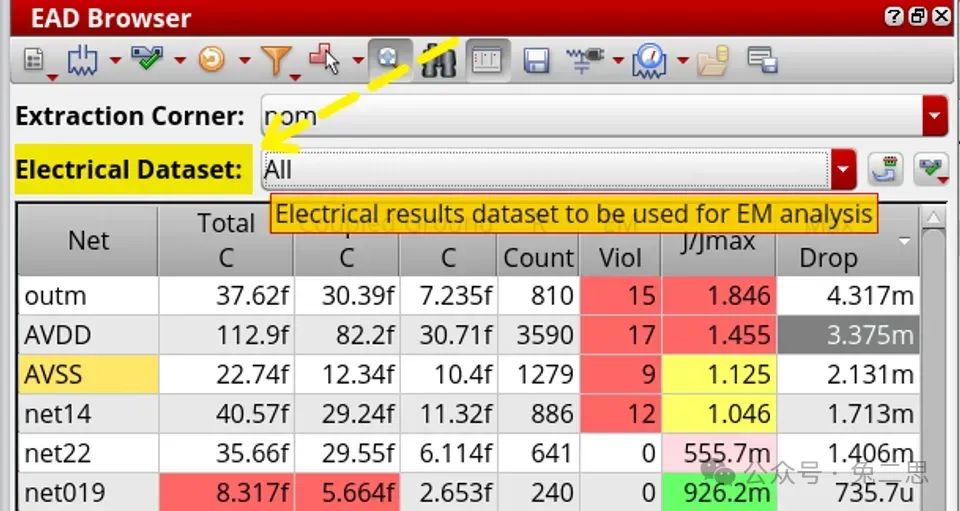Expand the Electrical Dataset dropdown arrow
960x511 pixels.
[844, 170]
